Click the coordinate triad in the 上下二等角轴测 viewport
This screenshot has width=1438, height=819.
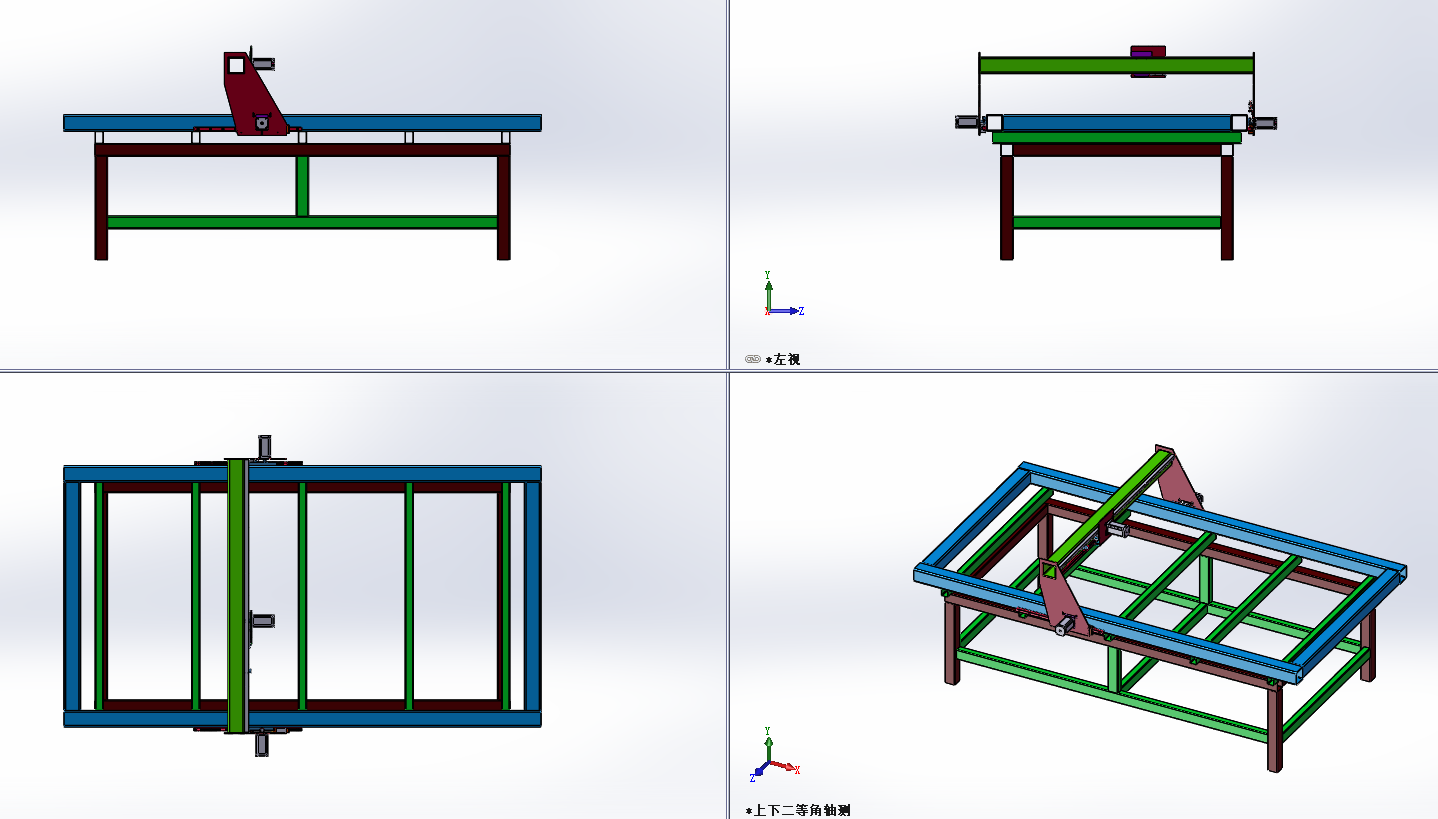click(x=775, y=753)
